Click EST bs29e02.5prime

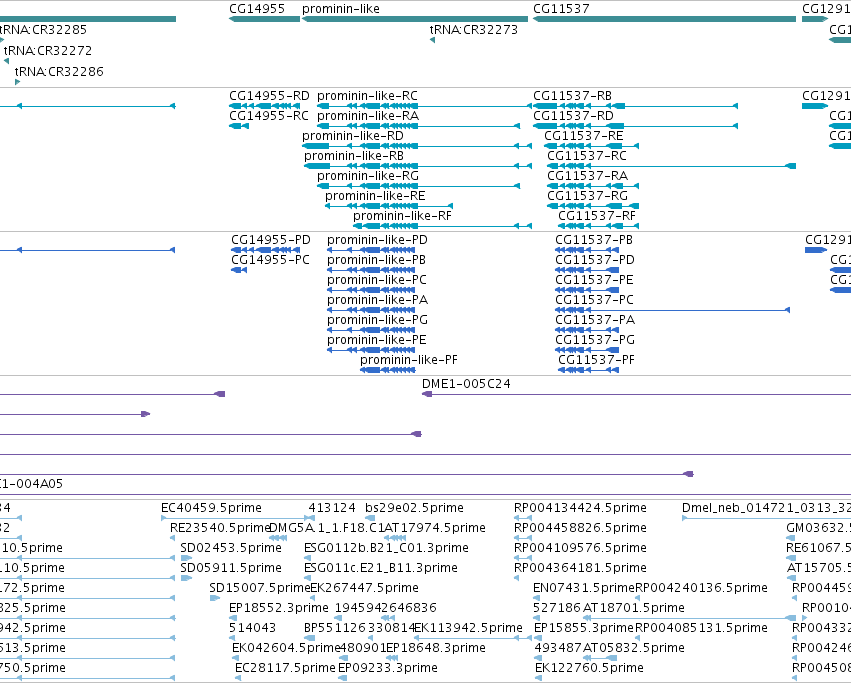coord(415,509)
